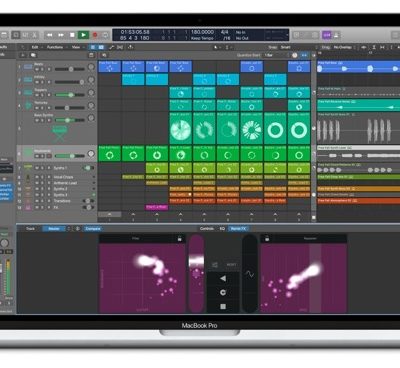This screenshot has height=368, width=400.
Task: Click the Gater vertical slider in Remix FX
Action: (x=197, y=273)
